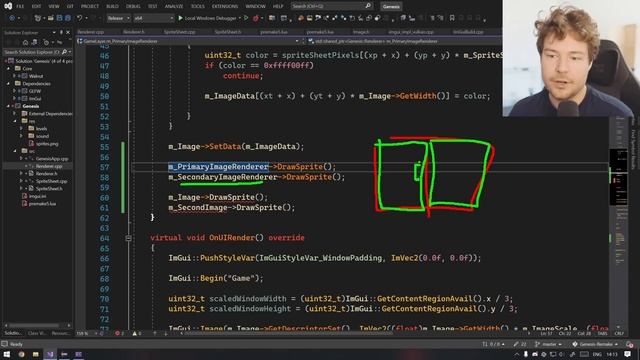Screen dimensions: 640x360
Task: Open the Release configuration dropdown
Action: (x=118, y=18)
